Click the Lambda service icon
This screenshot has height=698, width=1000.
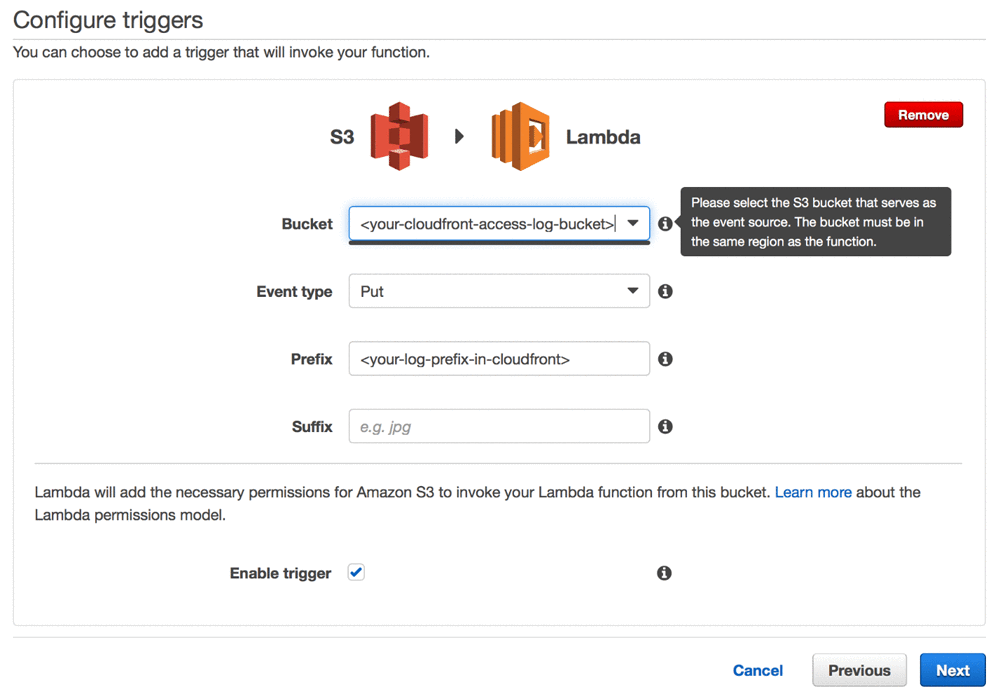click(x=520, y=136)
